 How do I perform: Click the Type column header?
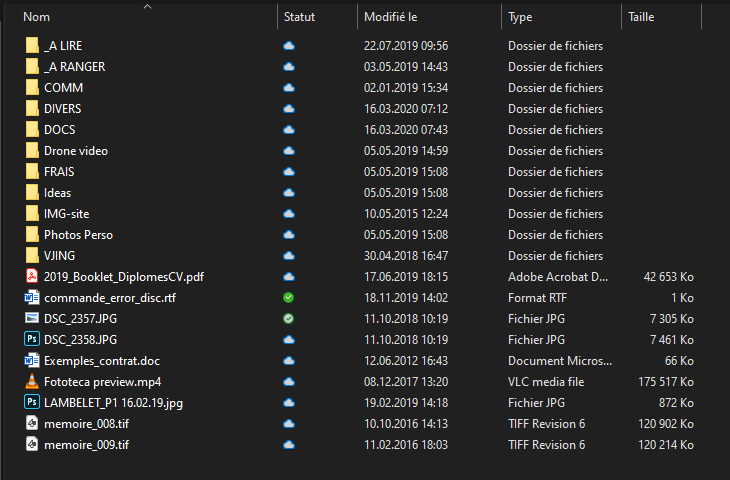tap(520, 17)
